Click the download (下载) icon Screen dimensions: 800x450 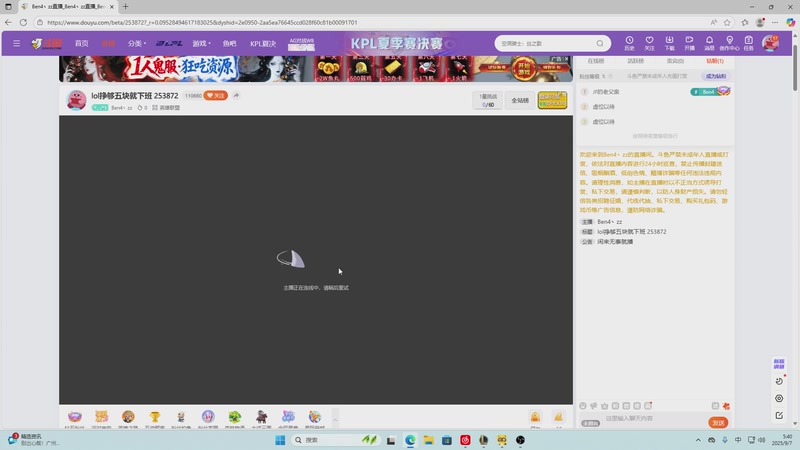pos(669,43)
